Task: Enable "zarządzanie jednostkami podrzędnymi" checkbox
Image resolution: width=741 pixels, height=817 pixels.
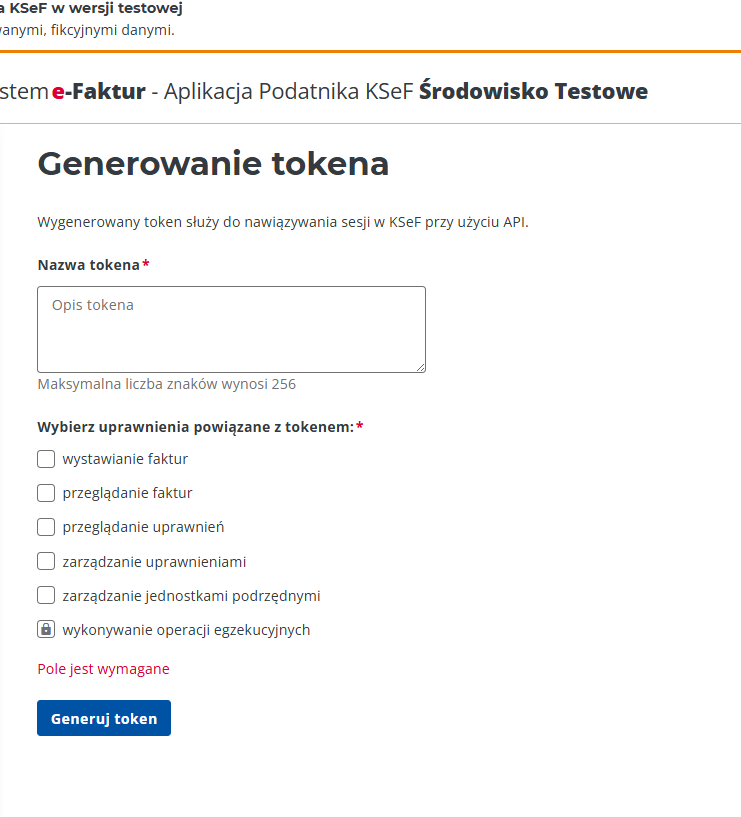Action: click(45, 595)
